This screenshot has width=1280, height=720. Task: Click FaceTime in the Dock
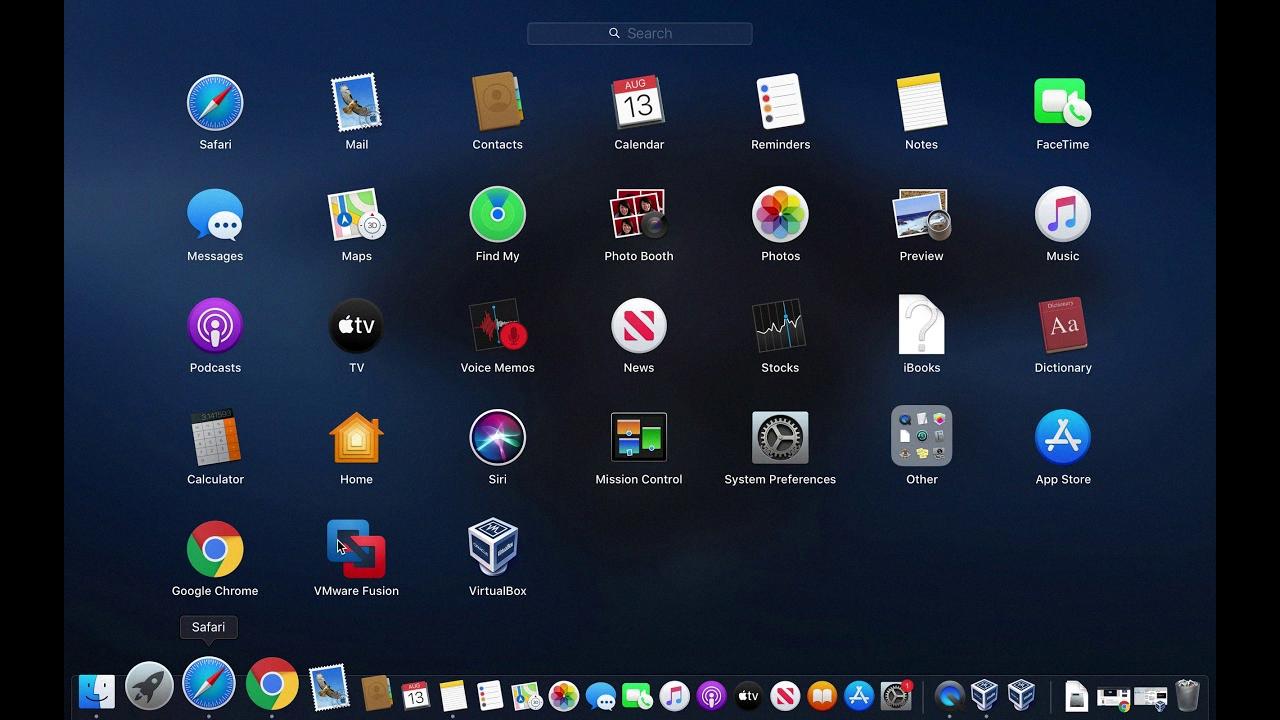[638, 696]
